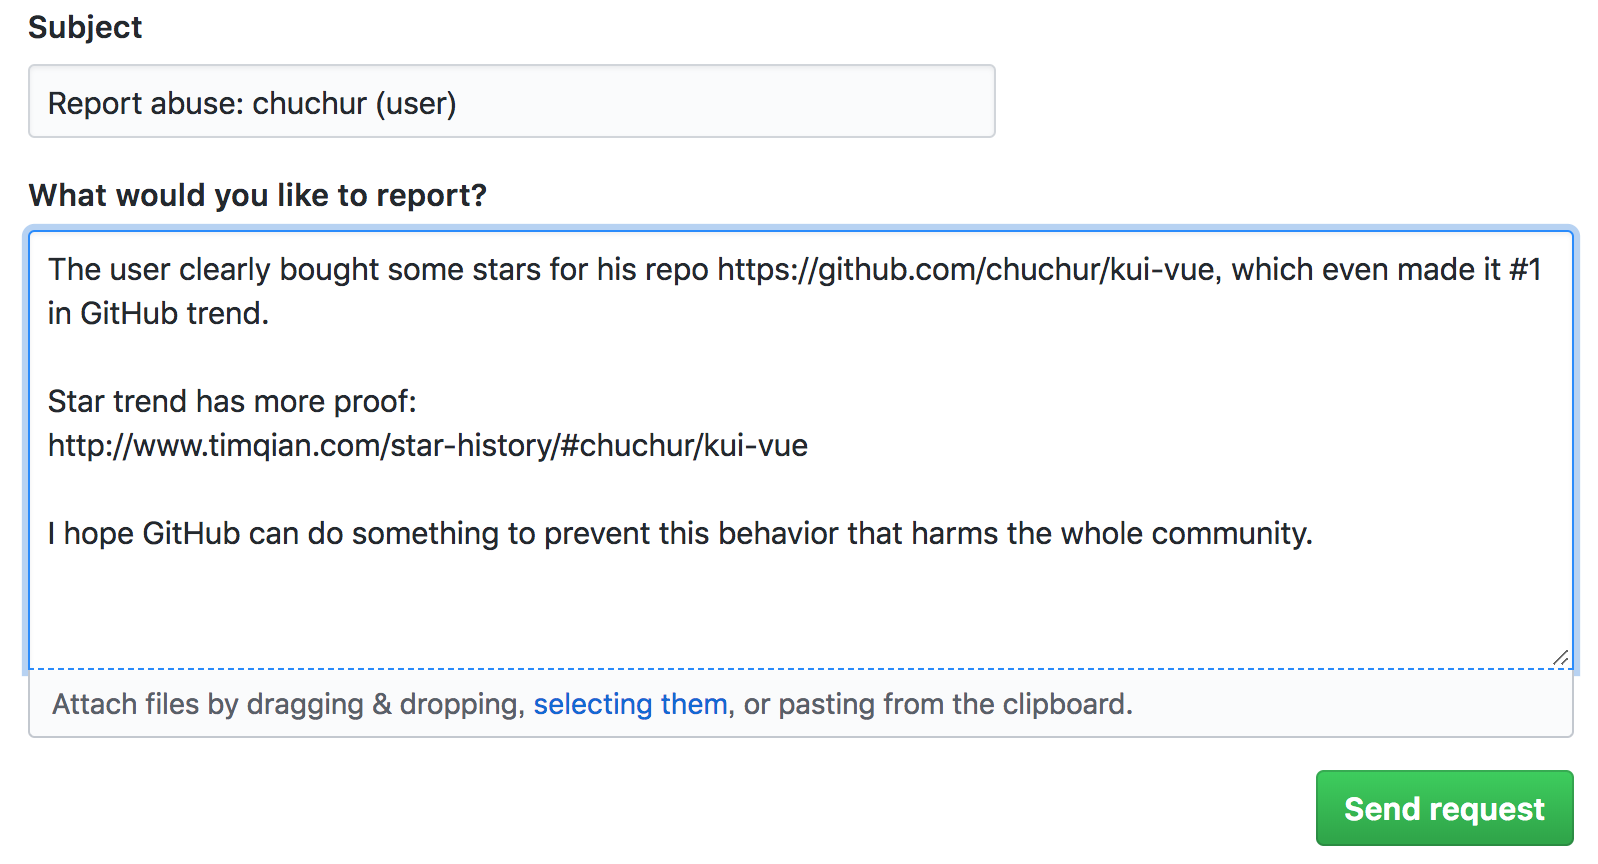This screenshot has width=1598, height=864.
Task: Open the "selecting them" file picker link
Action: 630,704
